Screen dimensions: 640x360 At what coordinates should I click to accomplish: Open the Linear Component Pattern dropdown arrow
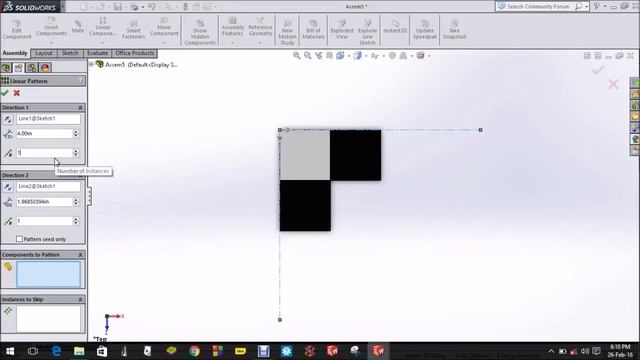click(102, 42)
